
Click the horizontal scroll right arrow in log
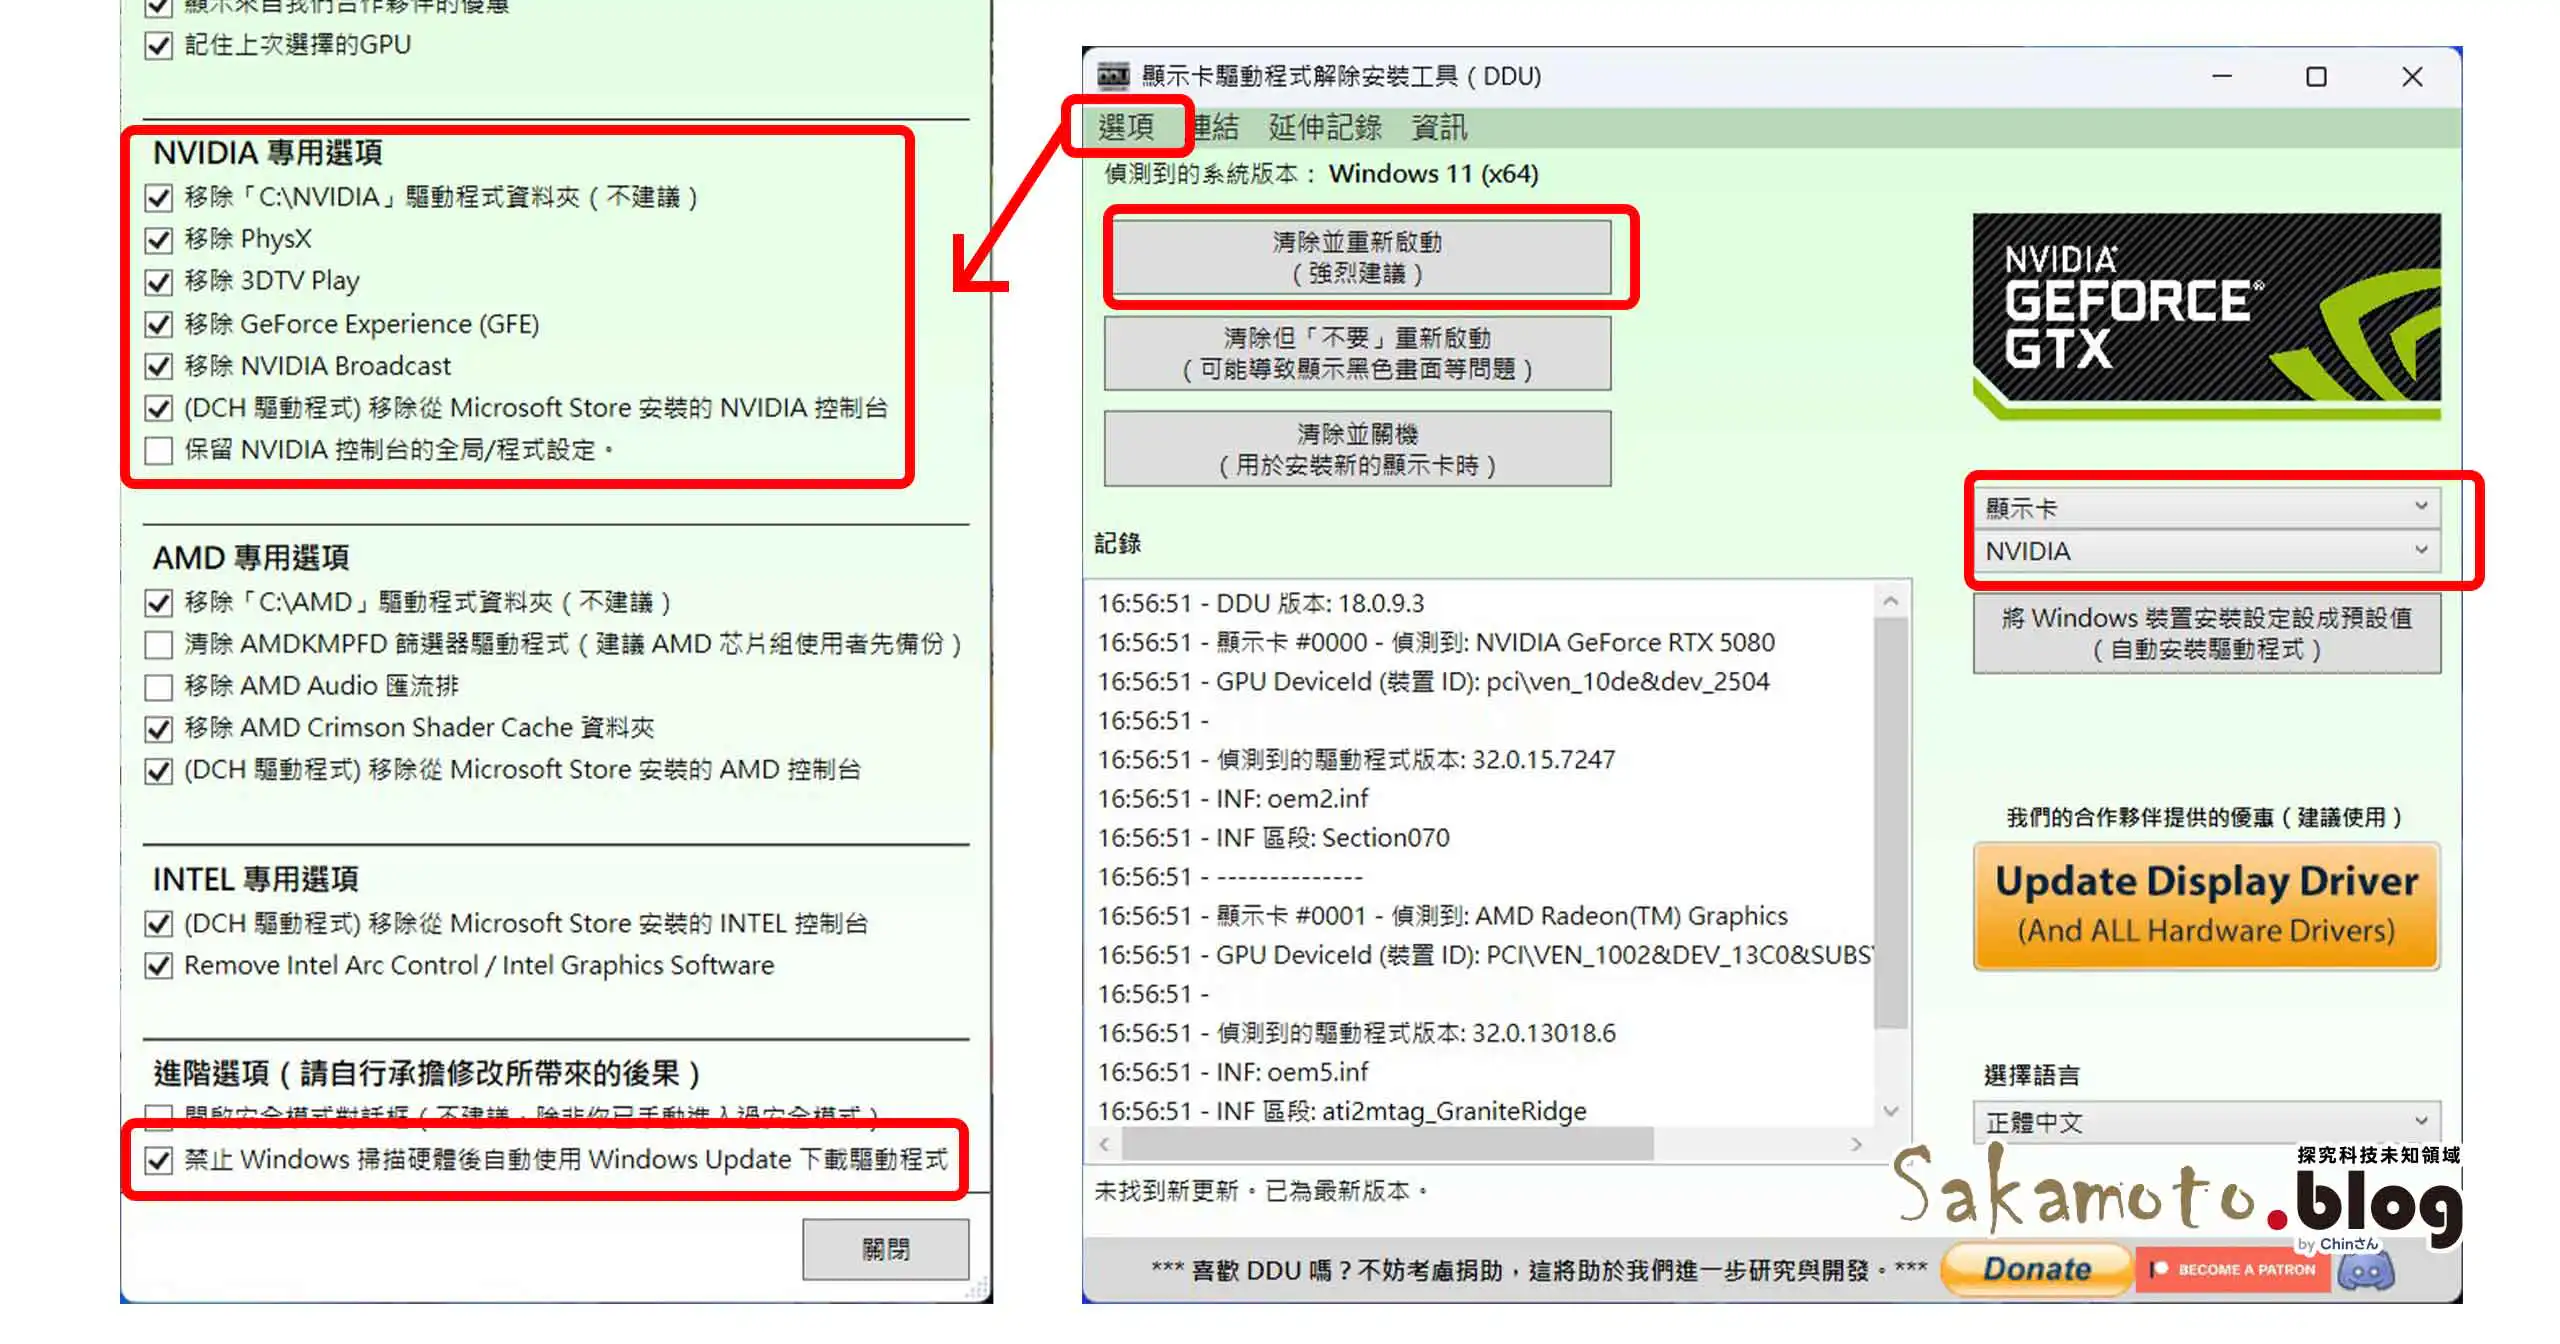pyautogui.click(x=1856, y=1144)
